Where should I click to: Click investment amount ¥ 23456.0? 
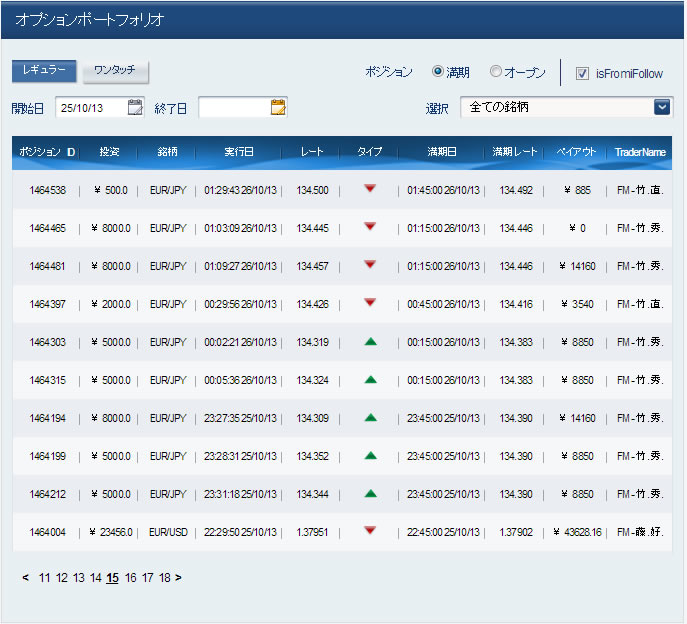pyautogui.click(x=111, y=532)
